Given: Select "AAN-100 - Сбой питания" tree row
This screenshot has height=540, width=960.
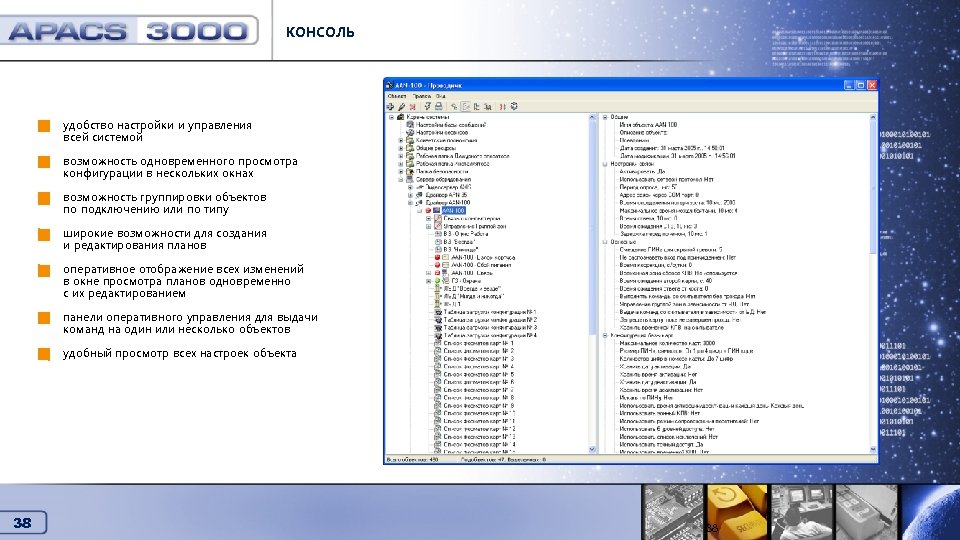Looking at the screenshot, I should pos(481,265).
